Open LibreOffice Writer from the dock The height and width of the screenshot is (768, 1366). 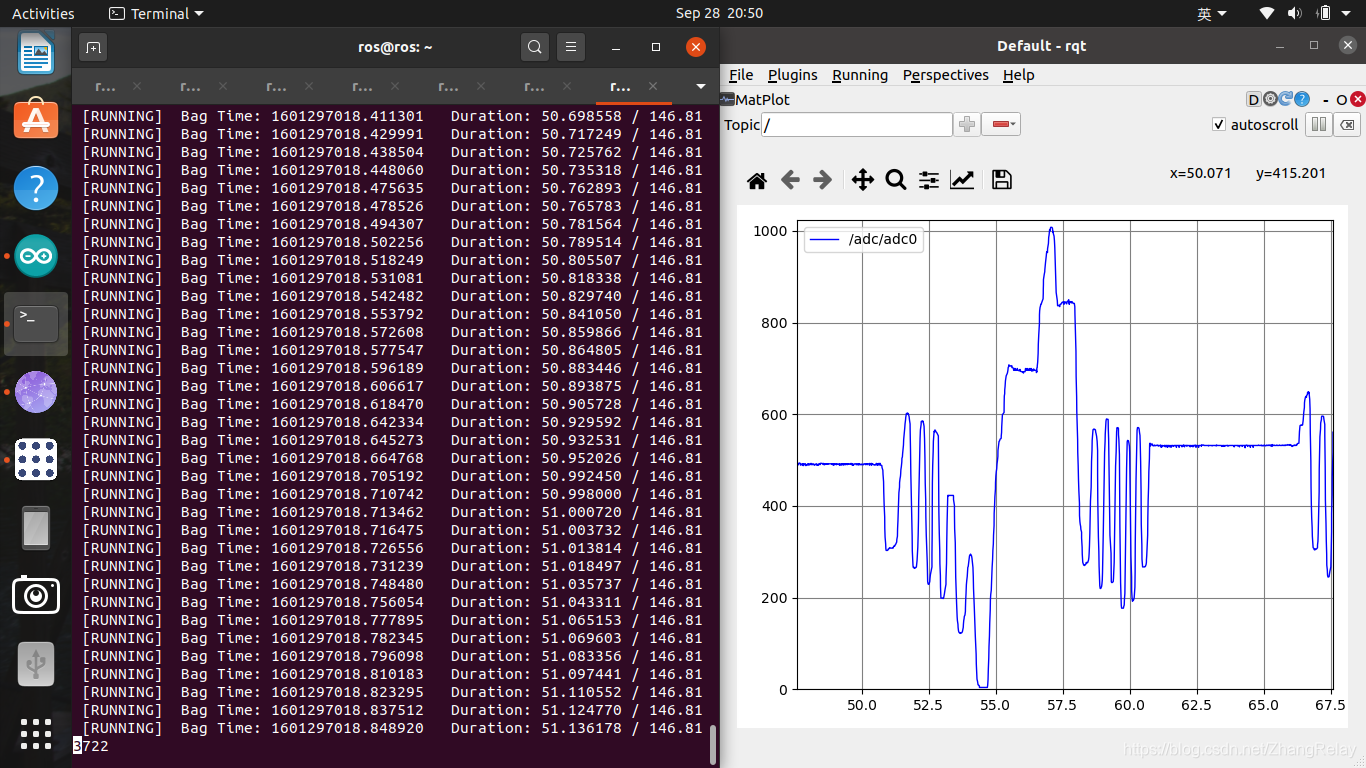click(36, 53)
